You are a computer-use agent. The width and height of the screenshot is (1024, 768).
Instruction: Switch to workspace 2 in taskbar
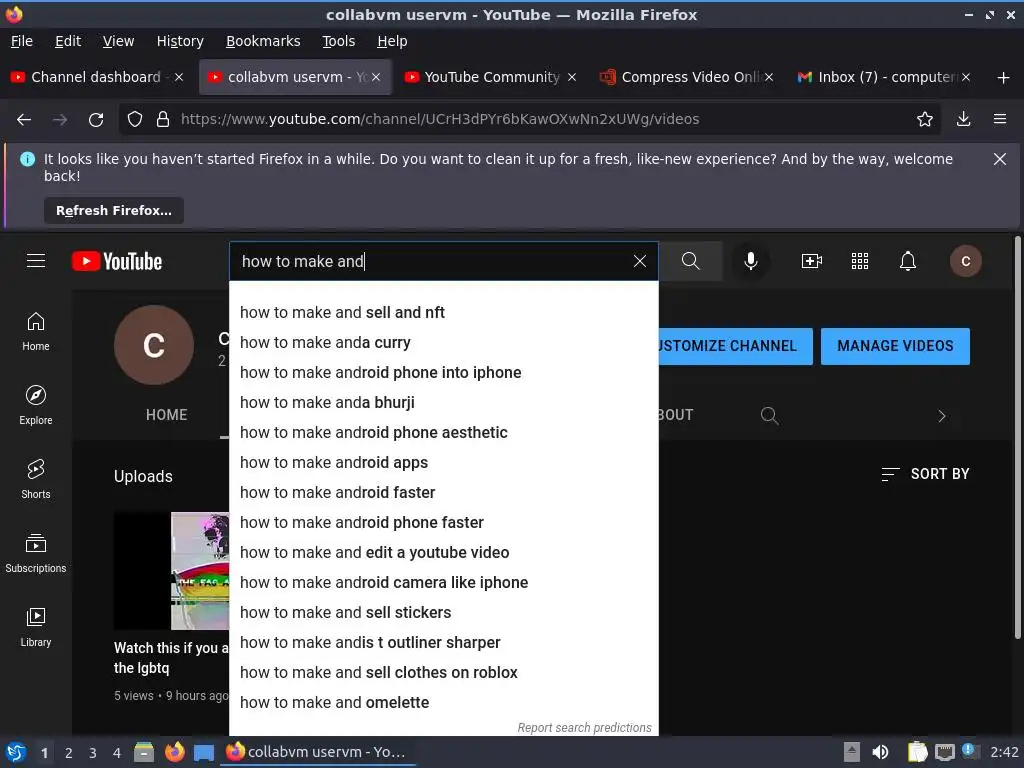69,753
